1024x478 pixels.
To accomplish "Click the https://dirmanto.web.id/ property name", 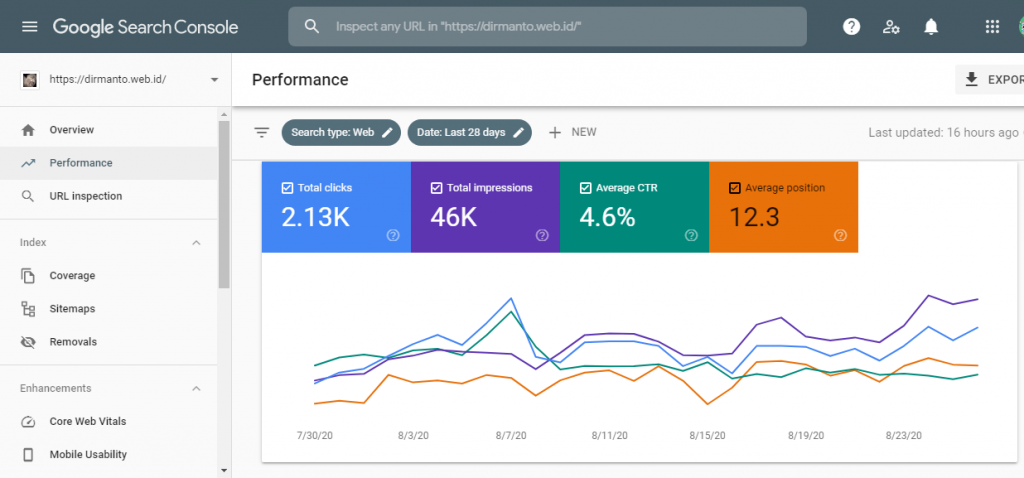I will point(108,80).
